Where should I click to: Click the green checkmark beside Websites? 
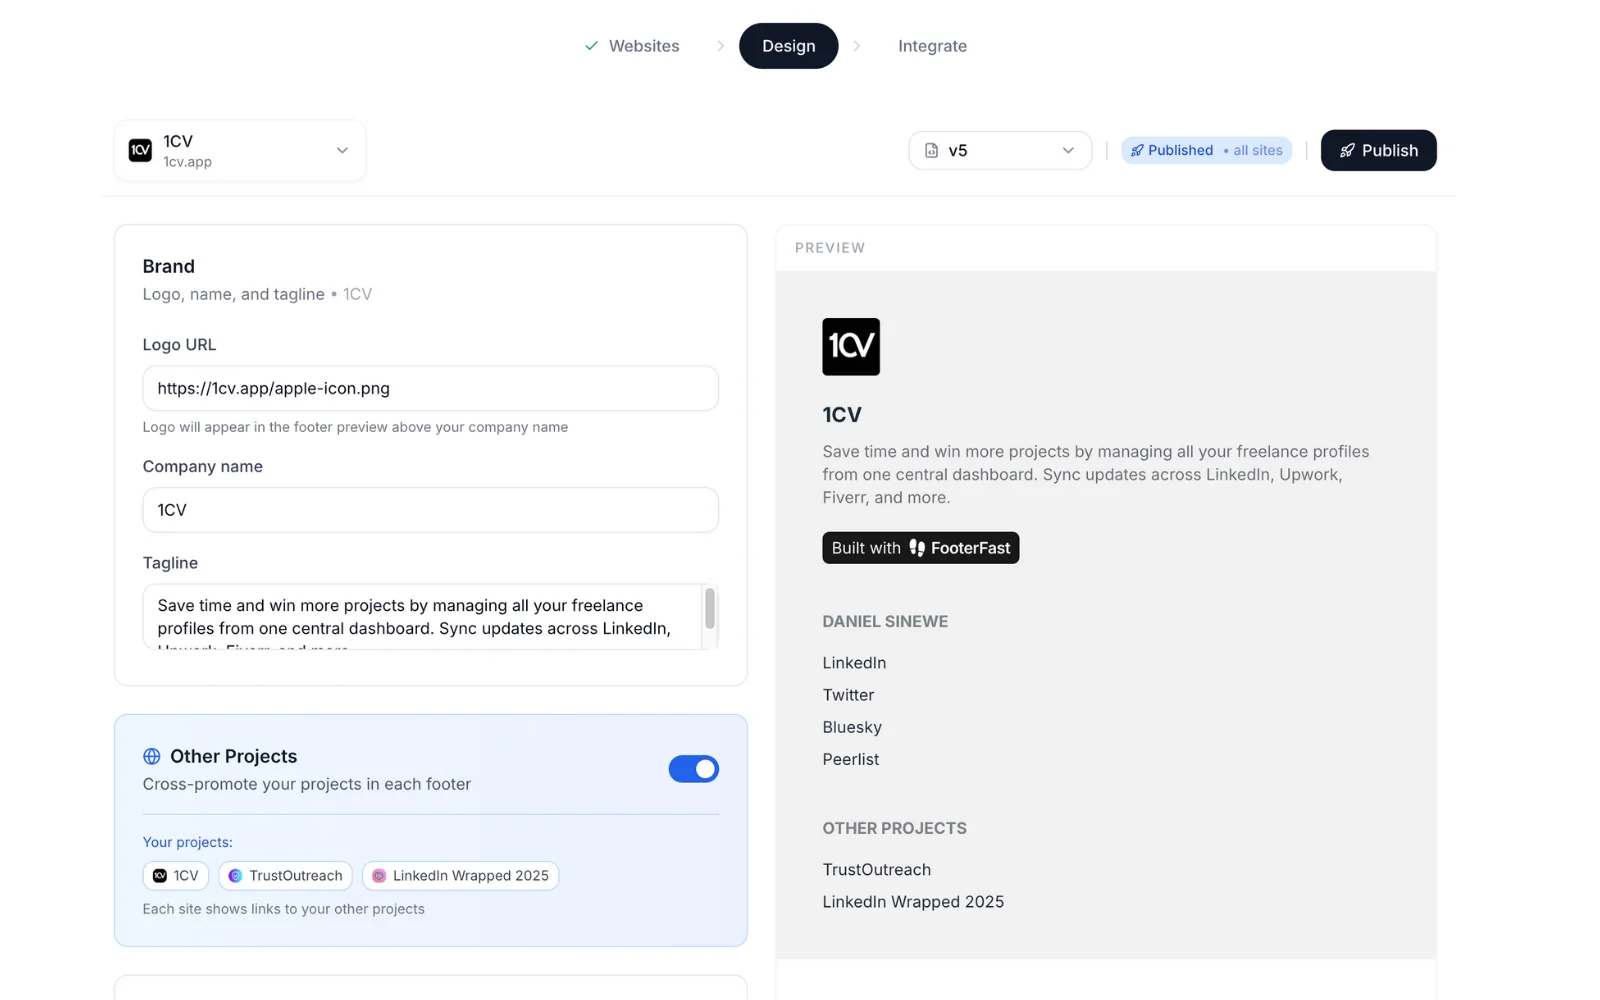tap(590, 46)
